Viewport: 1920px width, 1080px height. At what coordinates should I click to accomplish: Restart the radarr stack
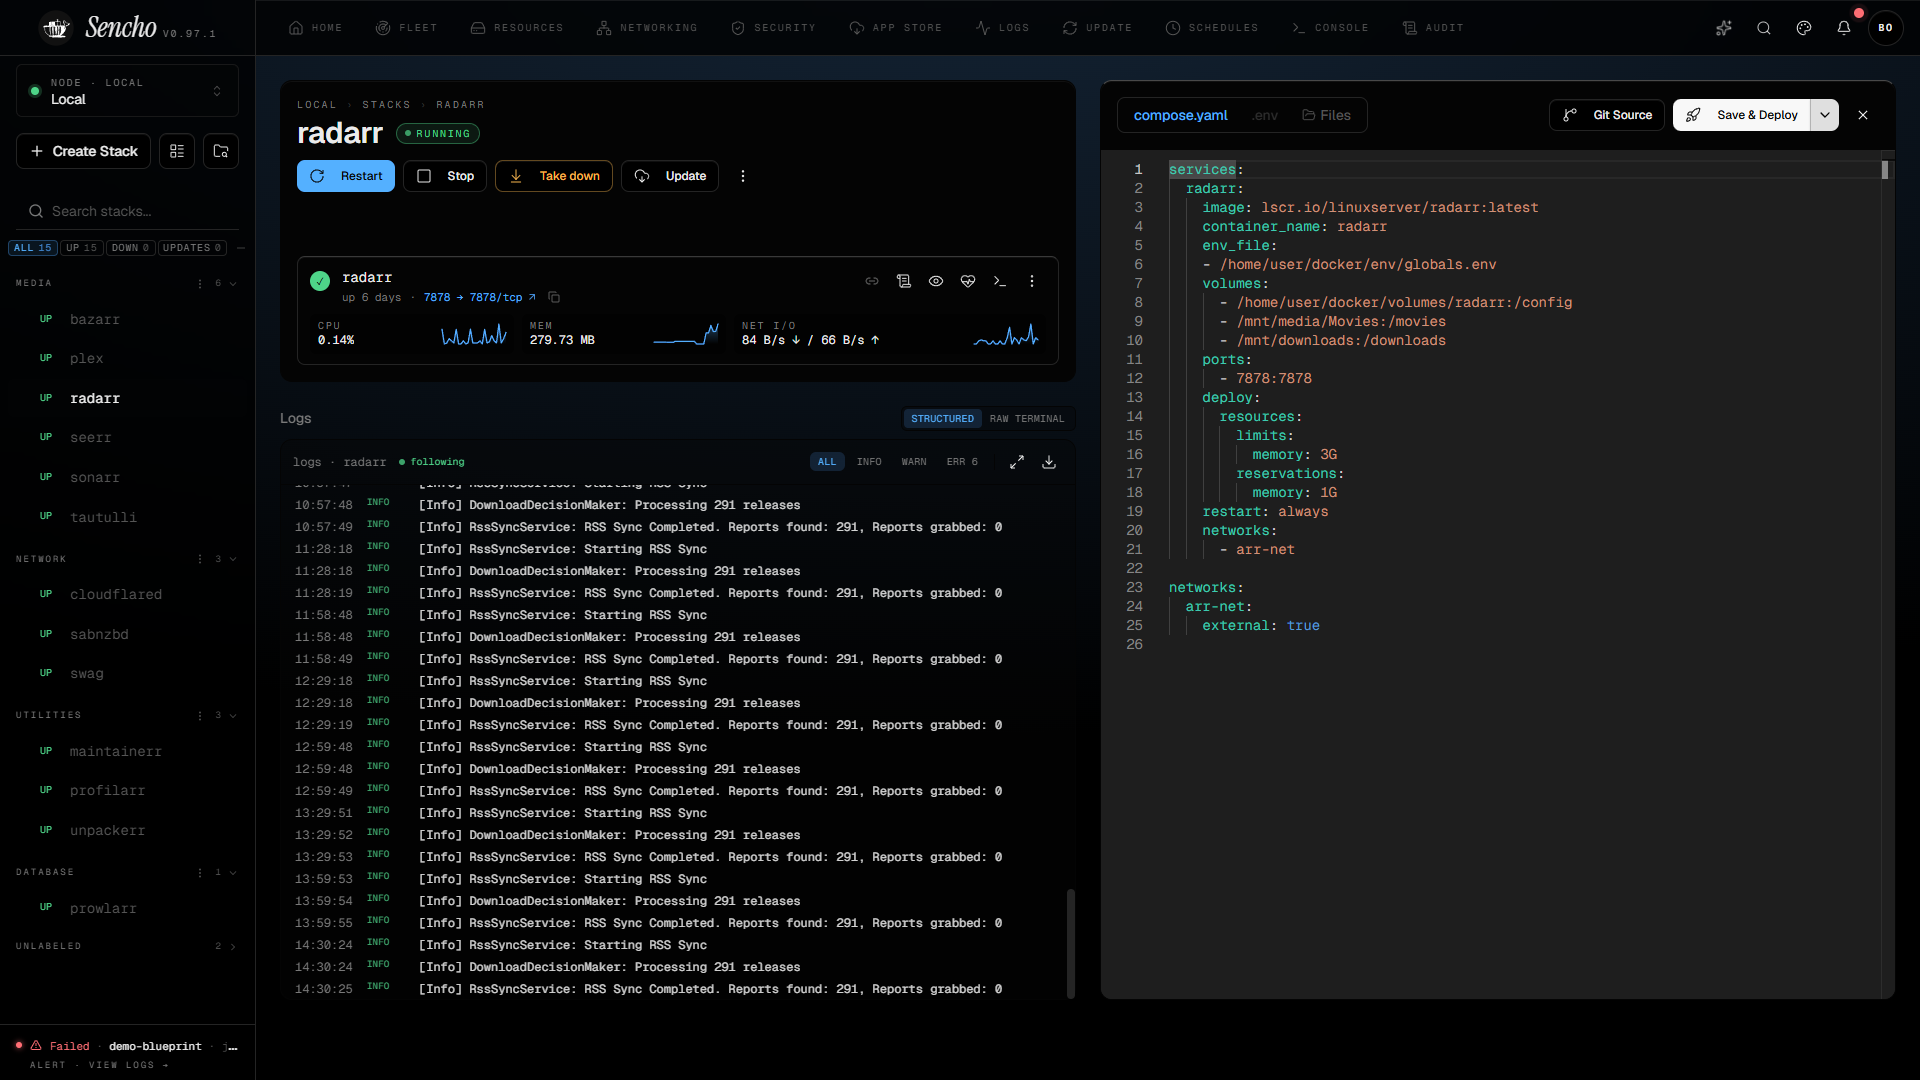[x=346, y=176]
